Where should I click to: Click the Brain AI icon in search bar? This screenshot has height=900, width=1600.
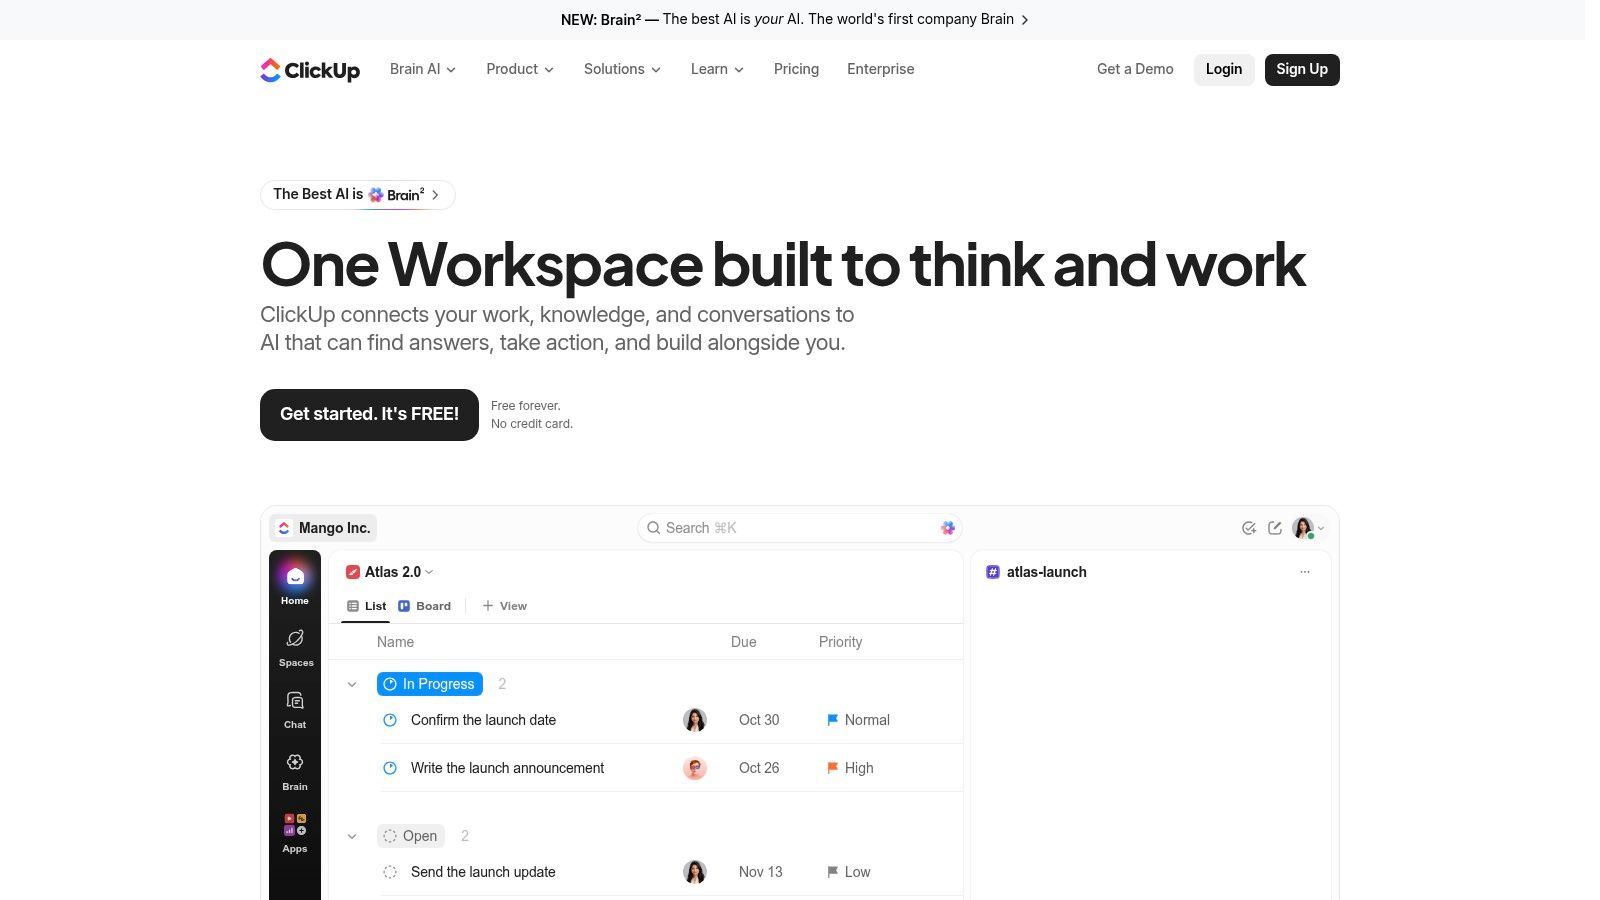pos(948,528)
